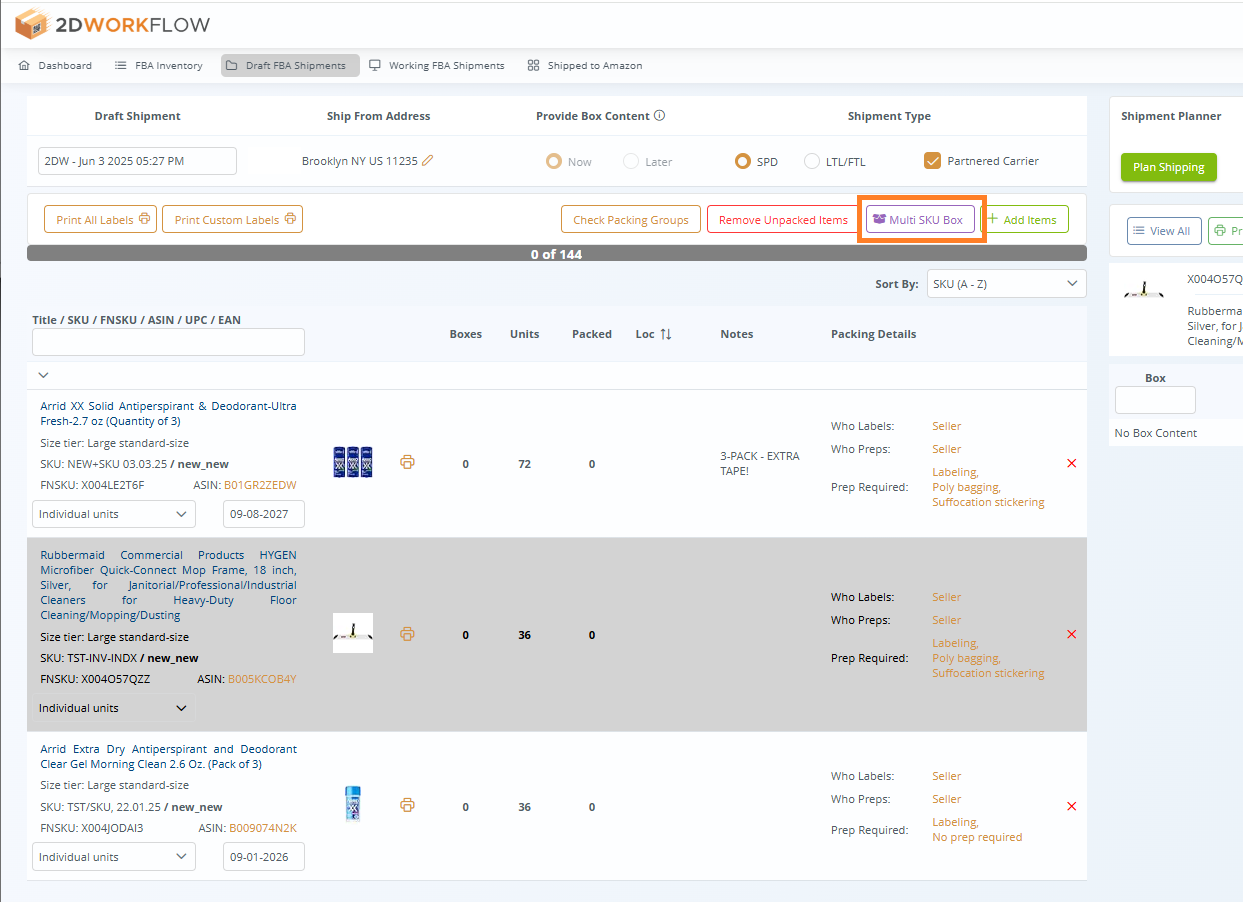This screenshot has height=902, width=1243.
Task: Select the LTL/FTL radio button
Action: tap(810, 160)
